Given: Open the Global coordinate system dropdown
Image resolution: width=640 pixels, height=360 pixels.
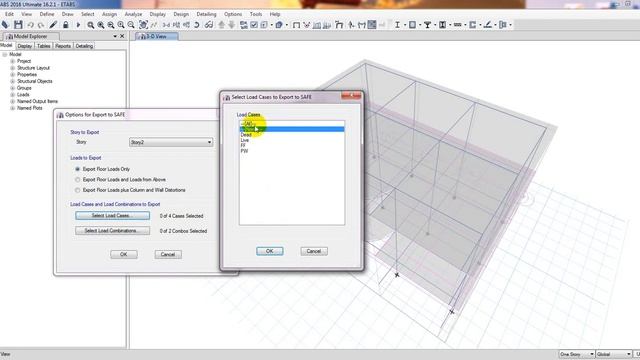Looking at the screenshot, I should pyautogui.click(x=613, y=354).
